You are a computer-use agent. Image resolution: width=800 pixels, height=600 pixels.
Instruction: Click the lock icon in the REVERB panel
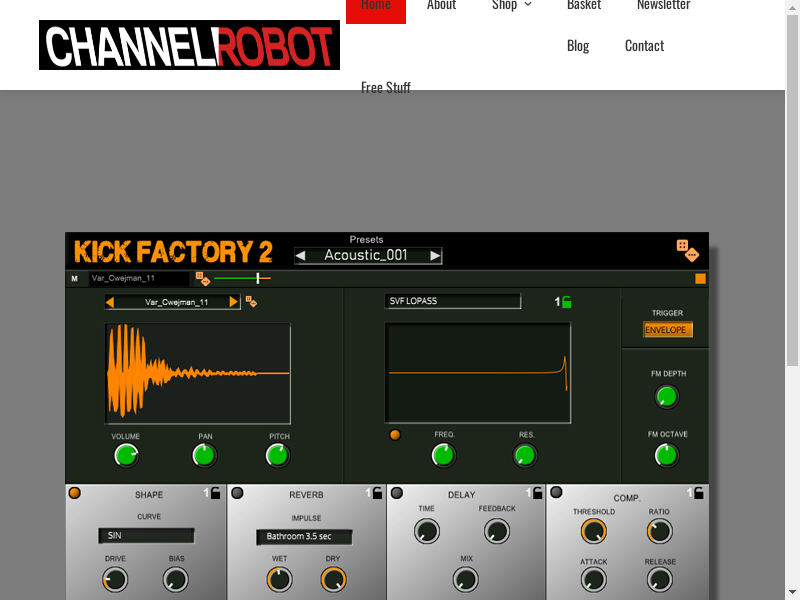377,493
